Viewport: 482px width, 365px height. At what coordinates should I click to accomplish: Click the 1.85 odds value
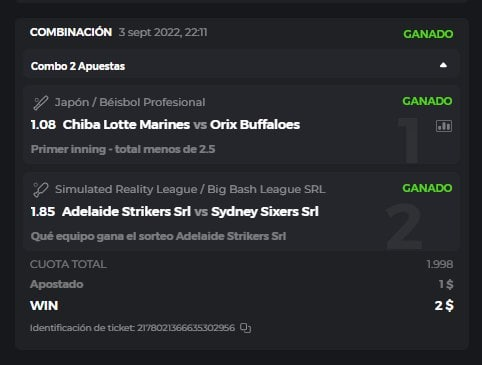click(x=43, y=212)
